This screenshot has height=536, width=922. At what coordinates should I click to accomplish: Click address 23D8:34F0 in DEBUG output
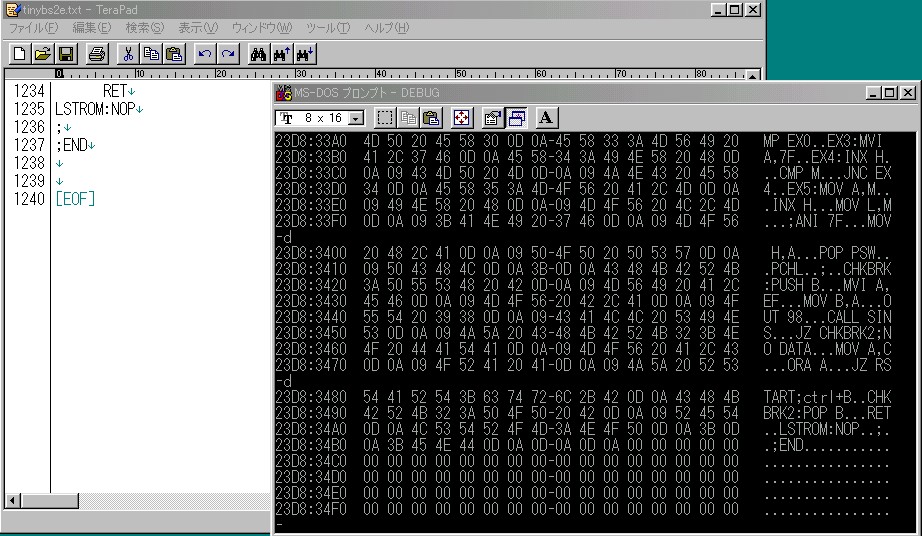coord(311,508)
